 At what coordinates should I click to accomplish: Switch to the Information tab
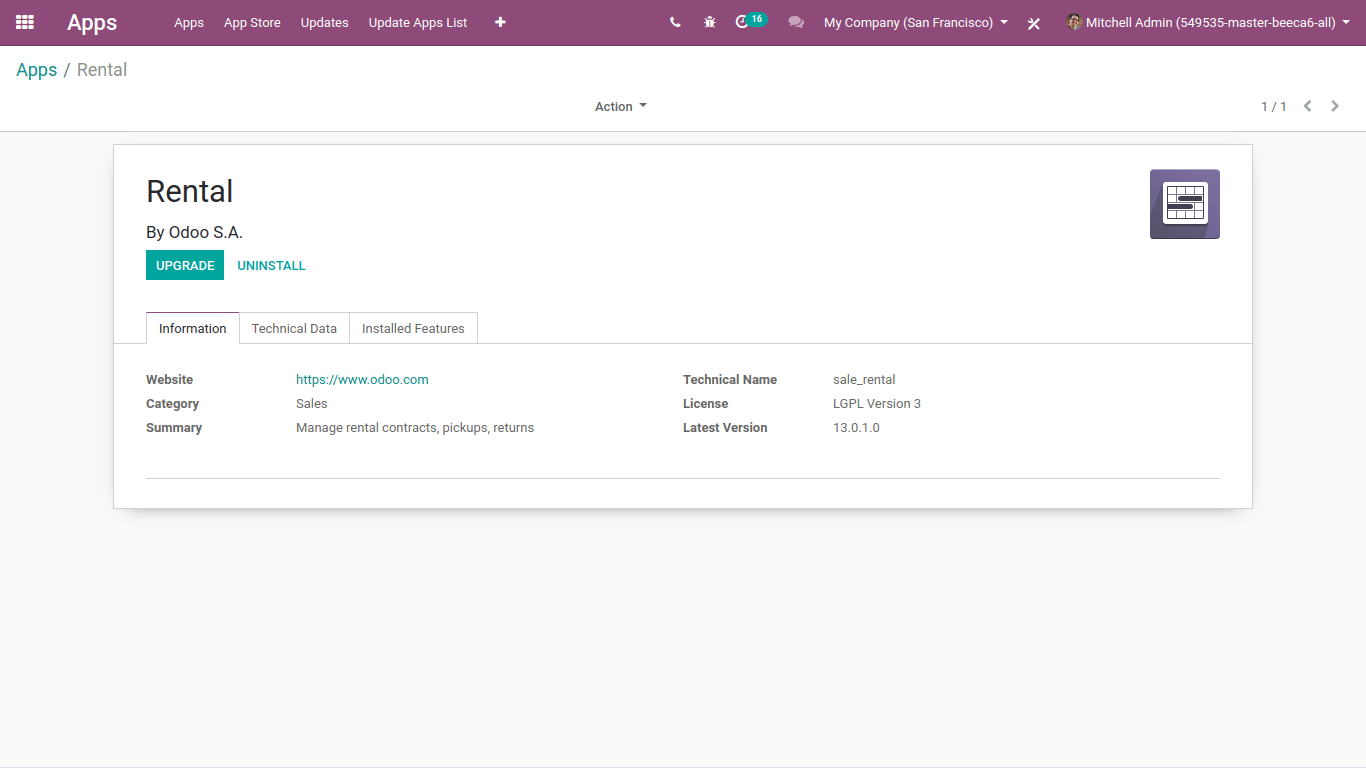click(193, 328)
